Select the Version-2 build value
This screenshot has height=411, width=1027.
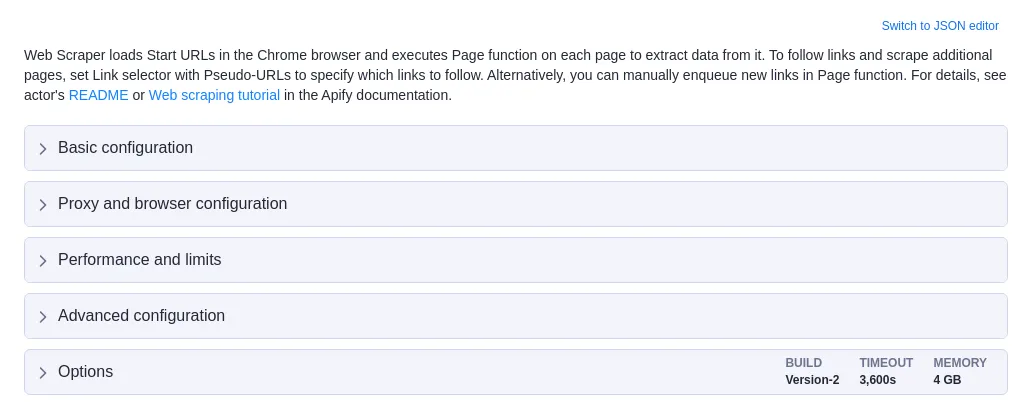point(812,380)
